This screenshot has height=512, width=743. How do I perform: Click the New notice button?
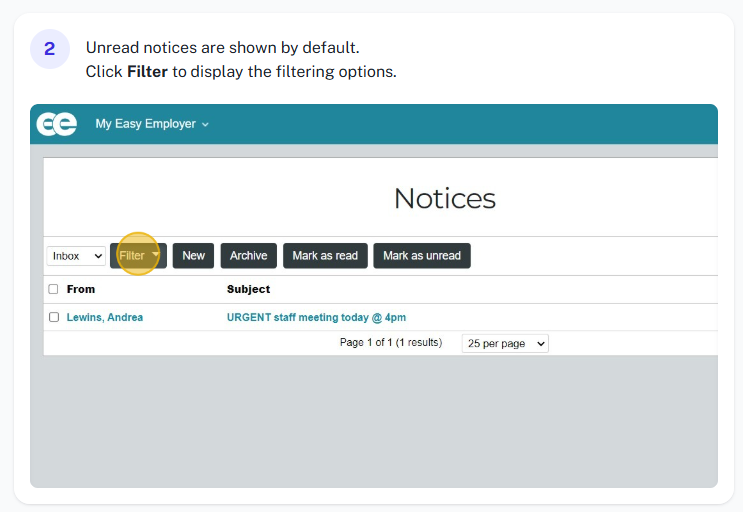(193, 256)
